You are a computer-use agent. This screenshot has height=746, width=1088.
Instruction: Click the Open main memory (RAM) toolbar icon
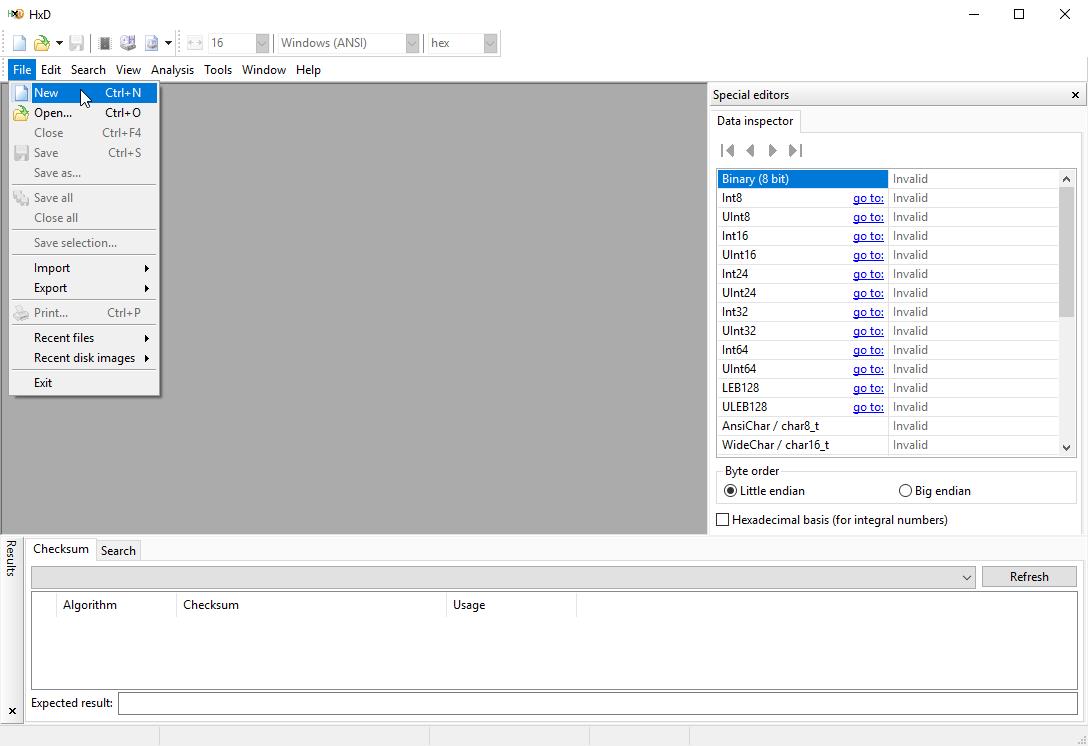click(104, 43)
